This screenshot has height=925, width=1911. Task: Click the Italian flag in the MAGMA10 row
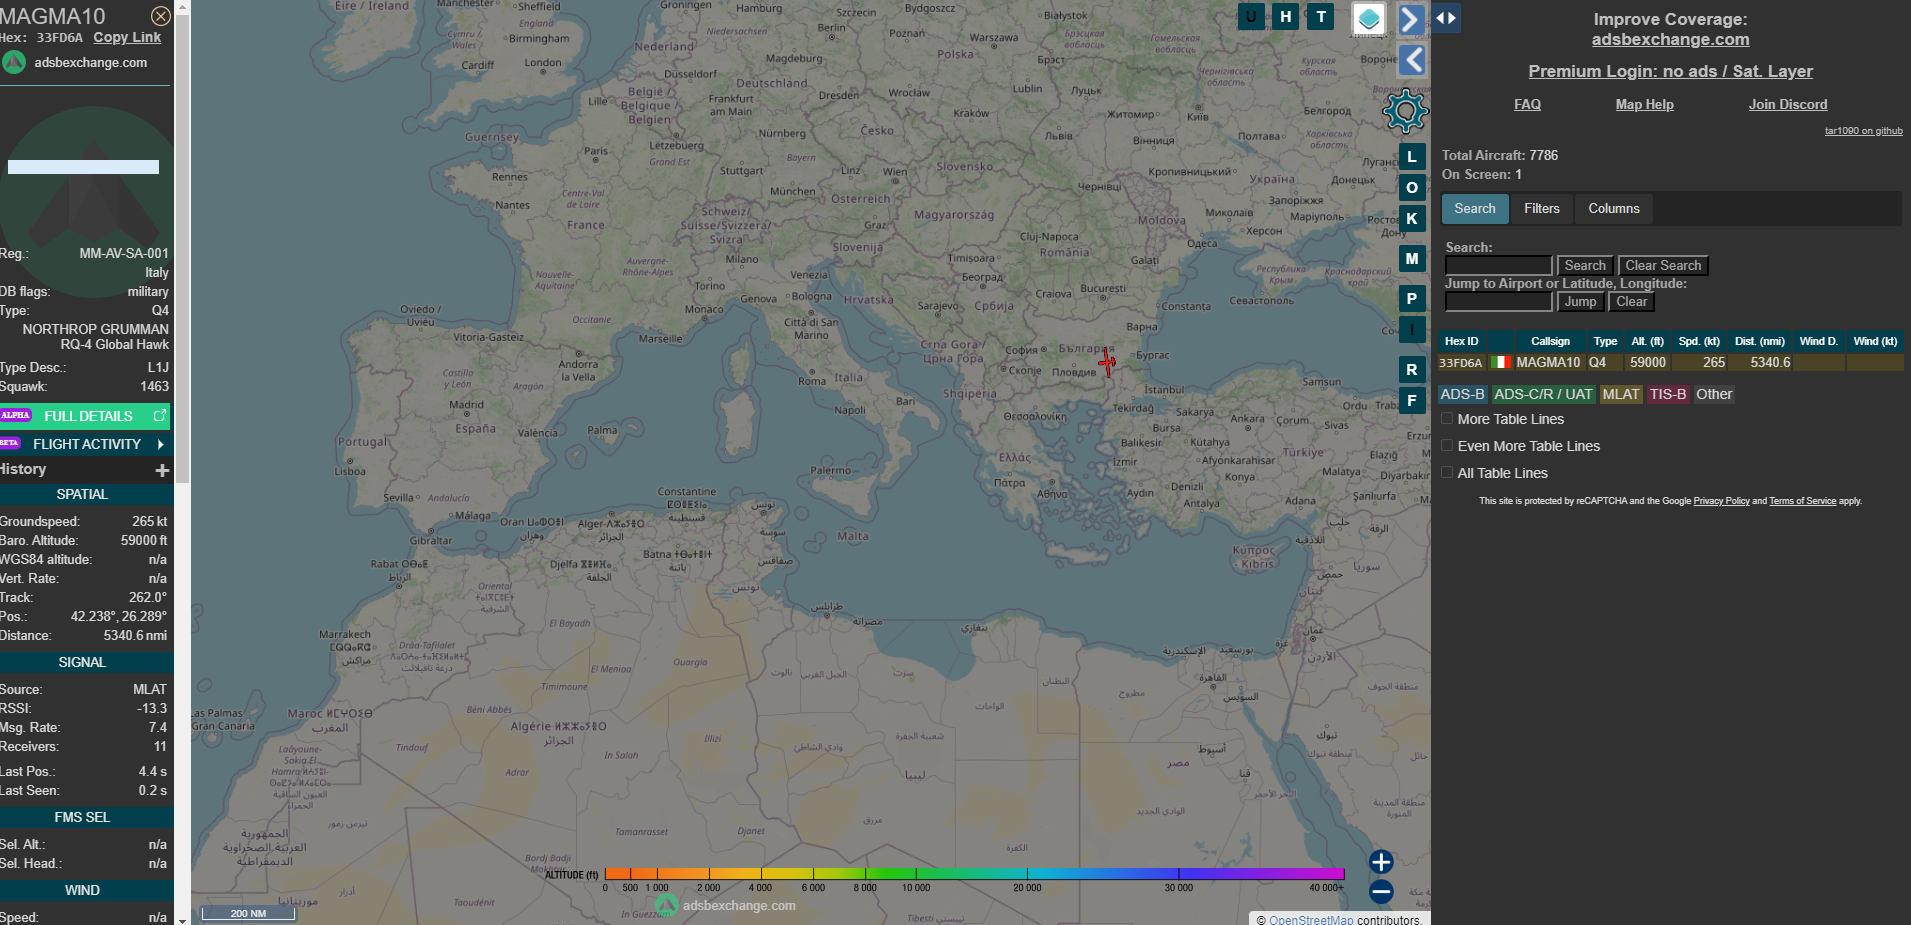click(1501, 362)
